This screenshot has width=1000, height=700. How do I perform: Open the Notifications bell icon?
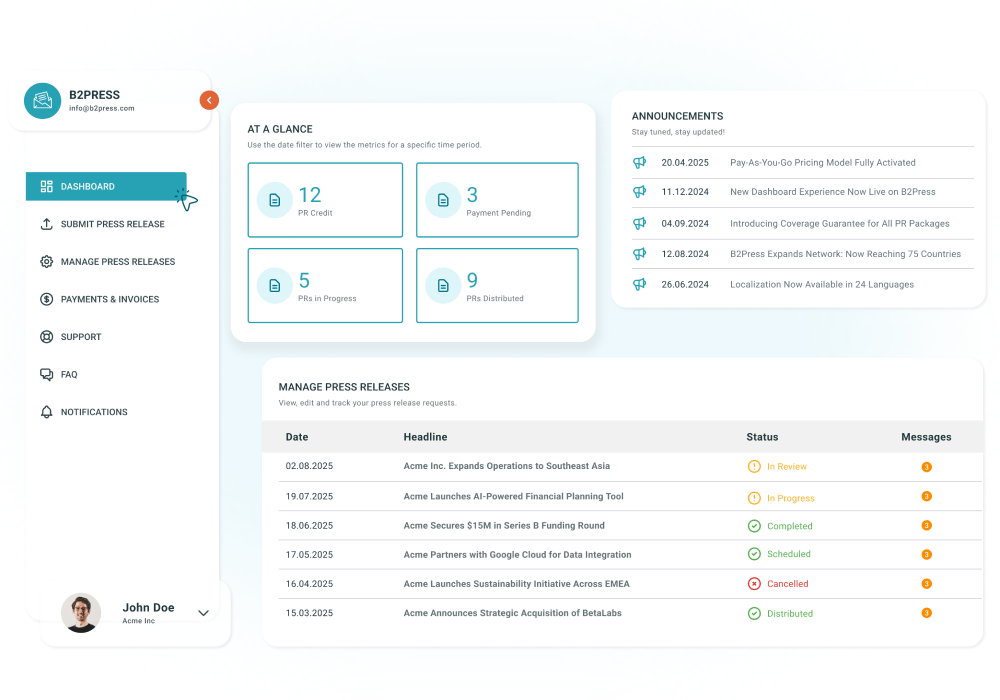tap(46, 412)
